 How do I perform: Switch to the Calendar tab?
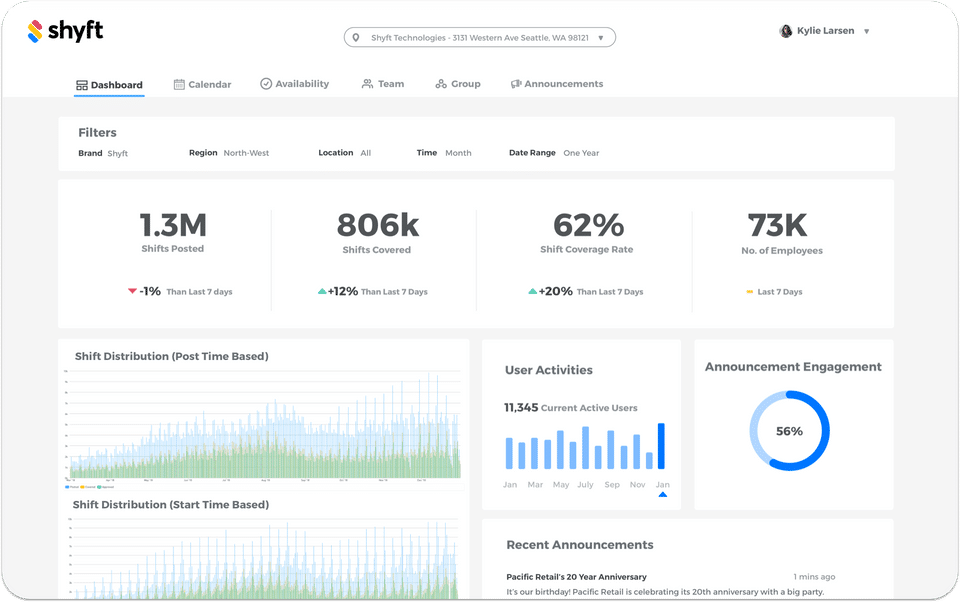(203, 85)
